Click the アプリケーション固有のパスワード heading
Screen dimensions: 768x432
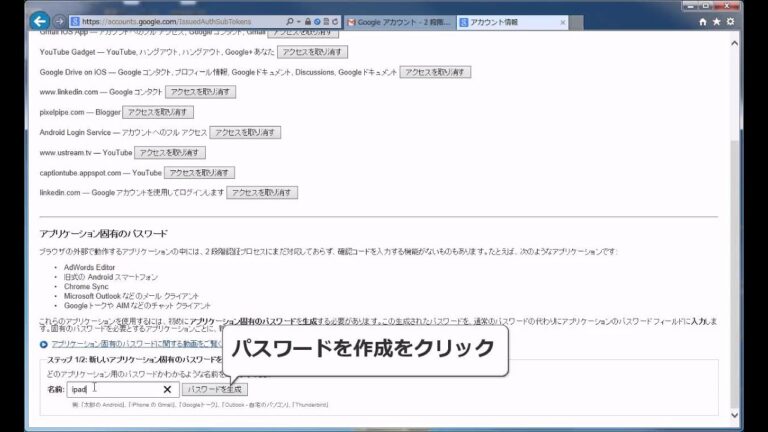point(103,234)
